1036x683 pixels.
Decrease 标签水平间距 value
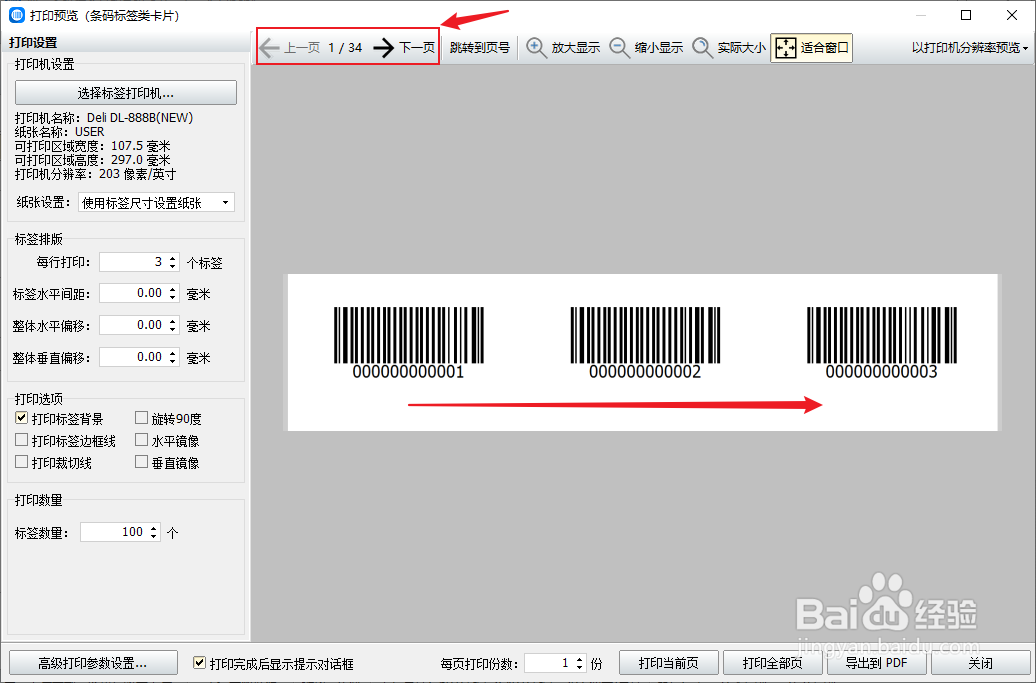pyautogui.click(x=172, y=297)
